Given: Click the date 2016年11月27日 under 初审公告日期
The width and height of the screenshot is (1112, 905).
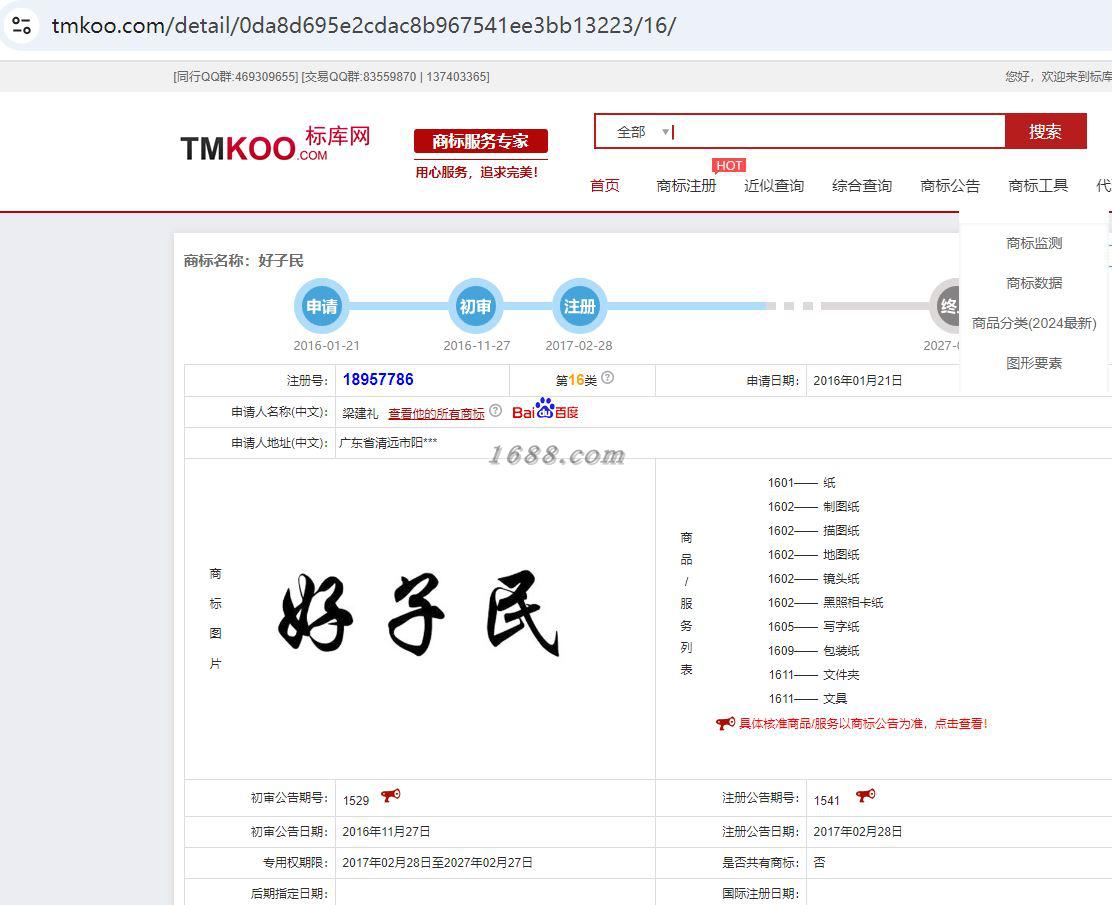Looking at the screenshot, I should (x=386, y=831).
